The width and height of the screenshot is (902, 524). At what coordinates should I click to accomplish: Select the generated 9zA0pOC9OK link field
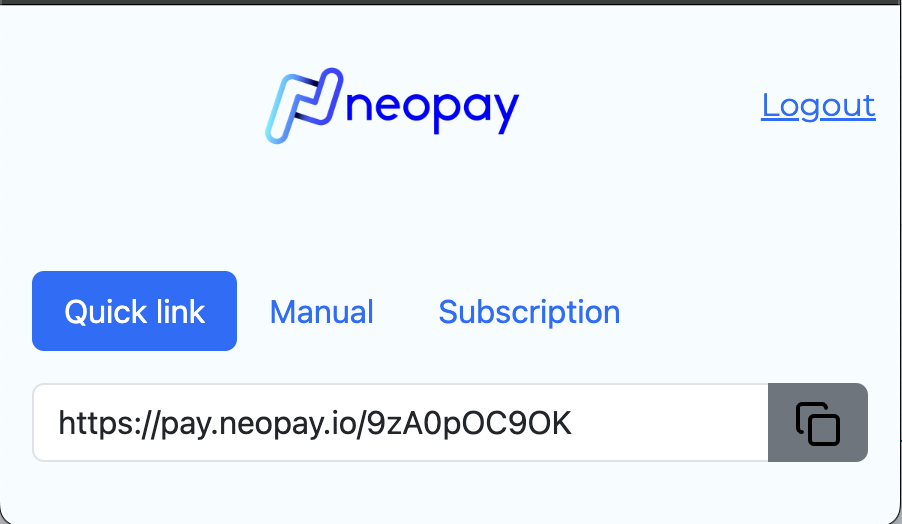tap(400, 423)
